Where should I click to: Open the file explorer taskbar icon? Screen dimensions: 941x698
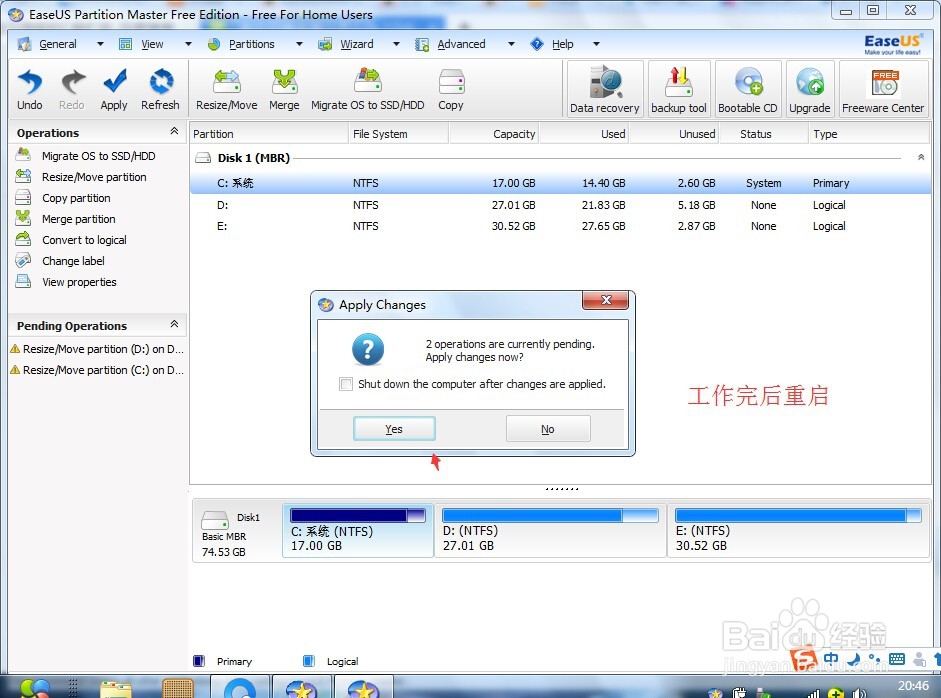pyautogui.click(x=116, y=689)
